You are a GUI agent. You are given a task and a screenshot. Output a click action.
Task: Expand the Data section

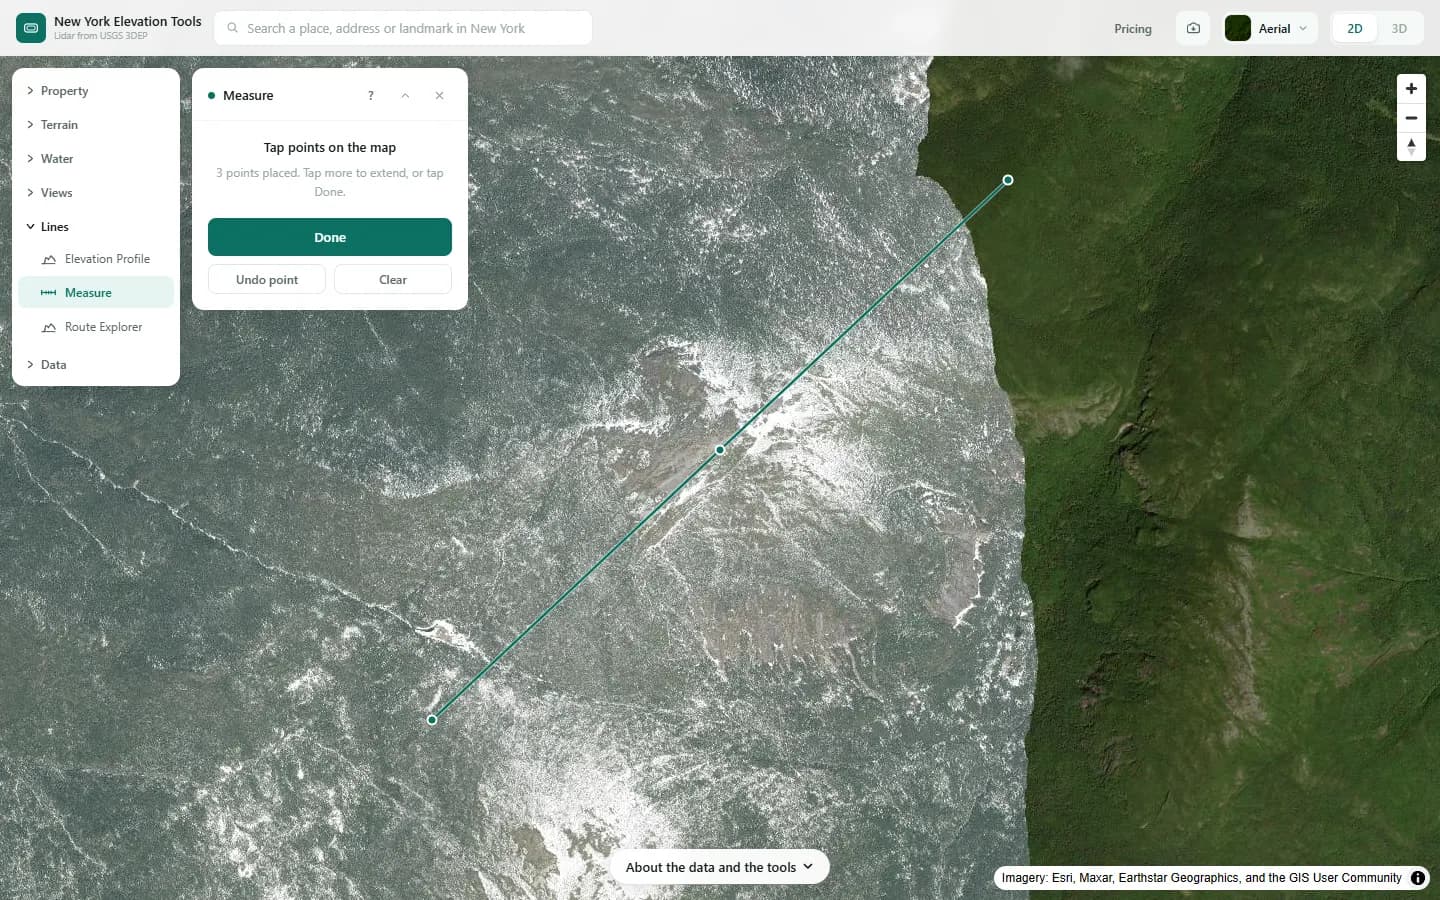[x=96, y=365]
